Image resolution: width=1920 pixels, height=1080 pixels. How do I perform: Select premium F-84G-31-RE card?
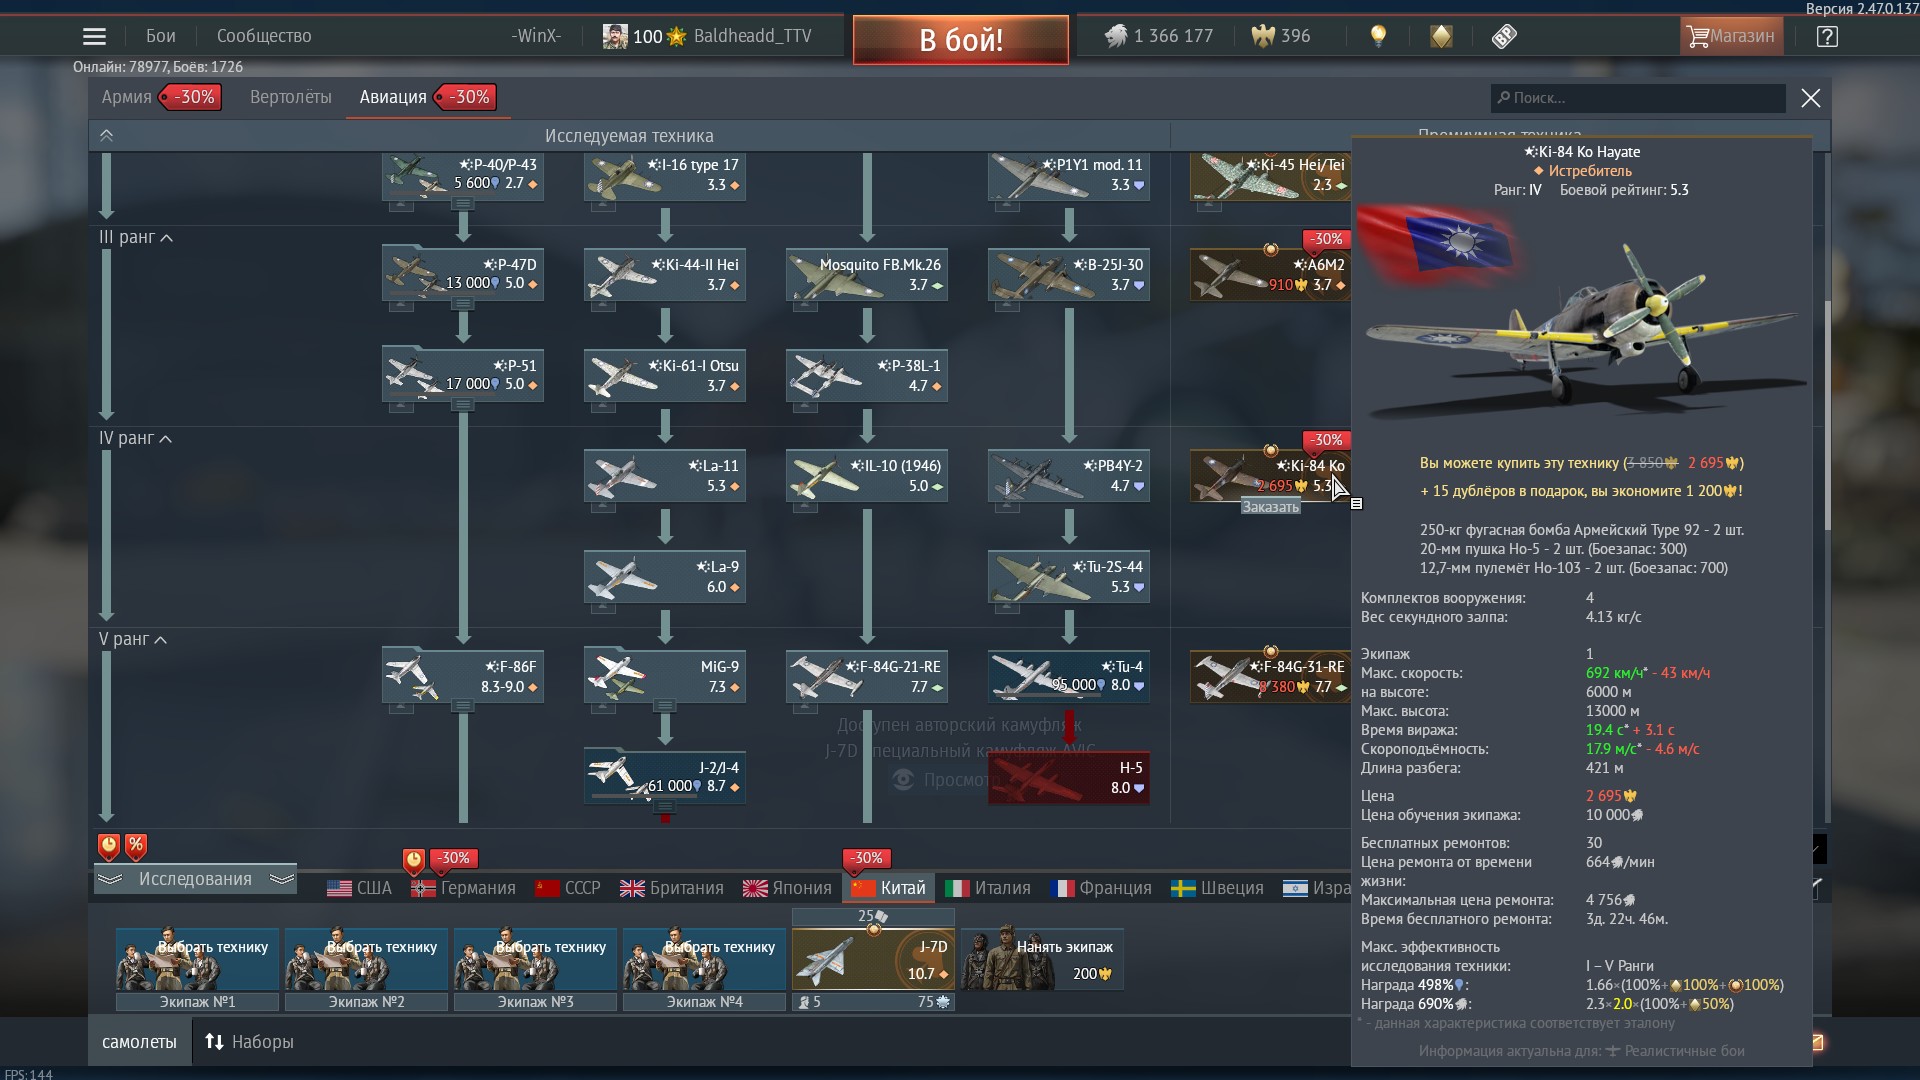click(1270, 676)
